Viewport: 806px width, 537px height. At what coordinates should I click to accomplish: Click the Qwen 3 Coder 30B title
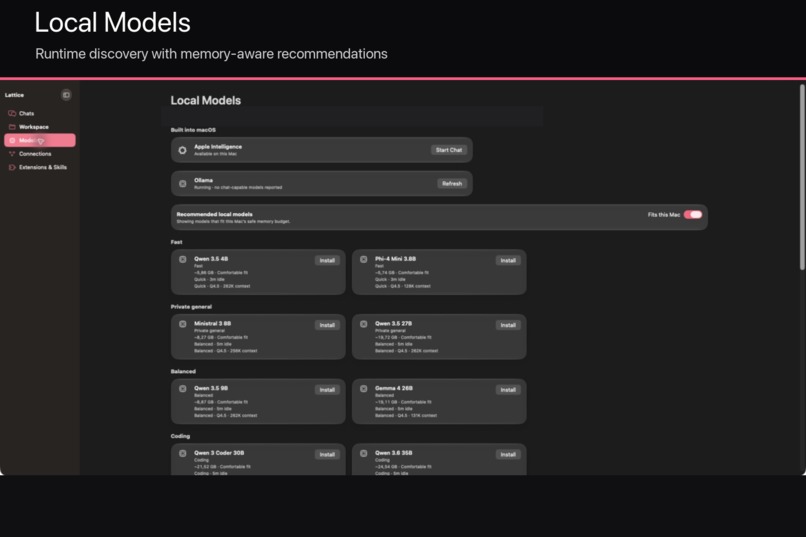219,453
